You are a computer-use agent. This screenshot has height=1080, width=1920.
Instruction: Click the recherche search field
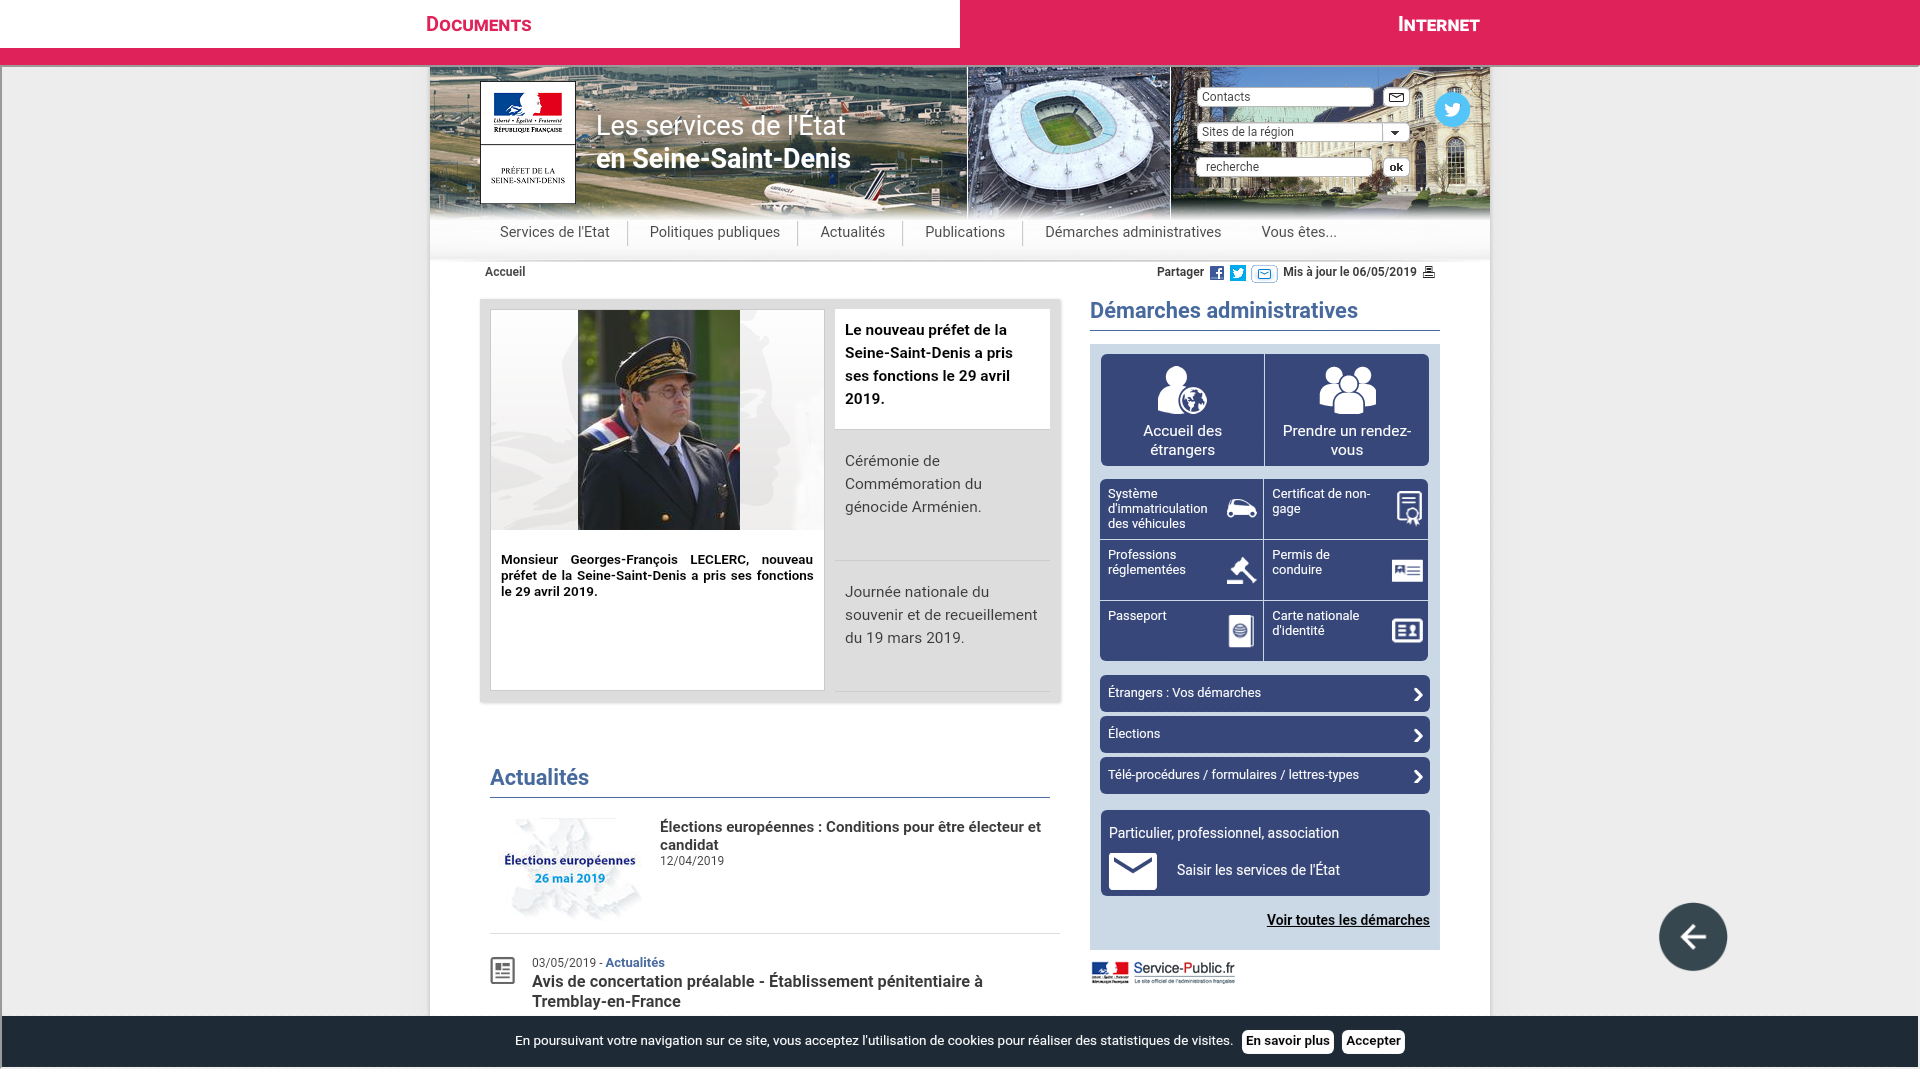tap(1284, 167)
